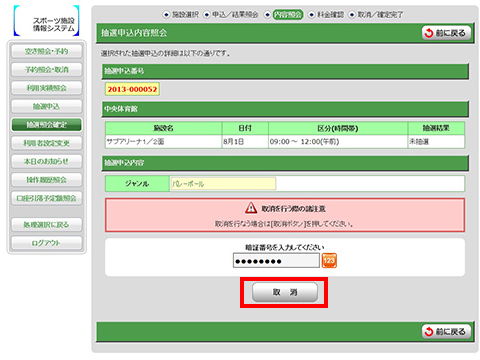Click the 申込／結果照会 step indicator
This screenshot has height=360, width=480.
[231, 15]
